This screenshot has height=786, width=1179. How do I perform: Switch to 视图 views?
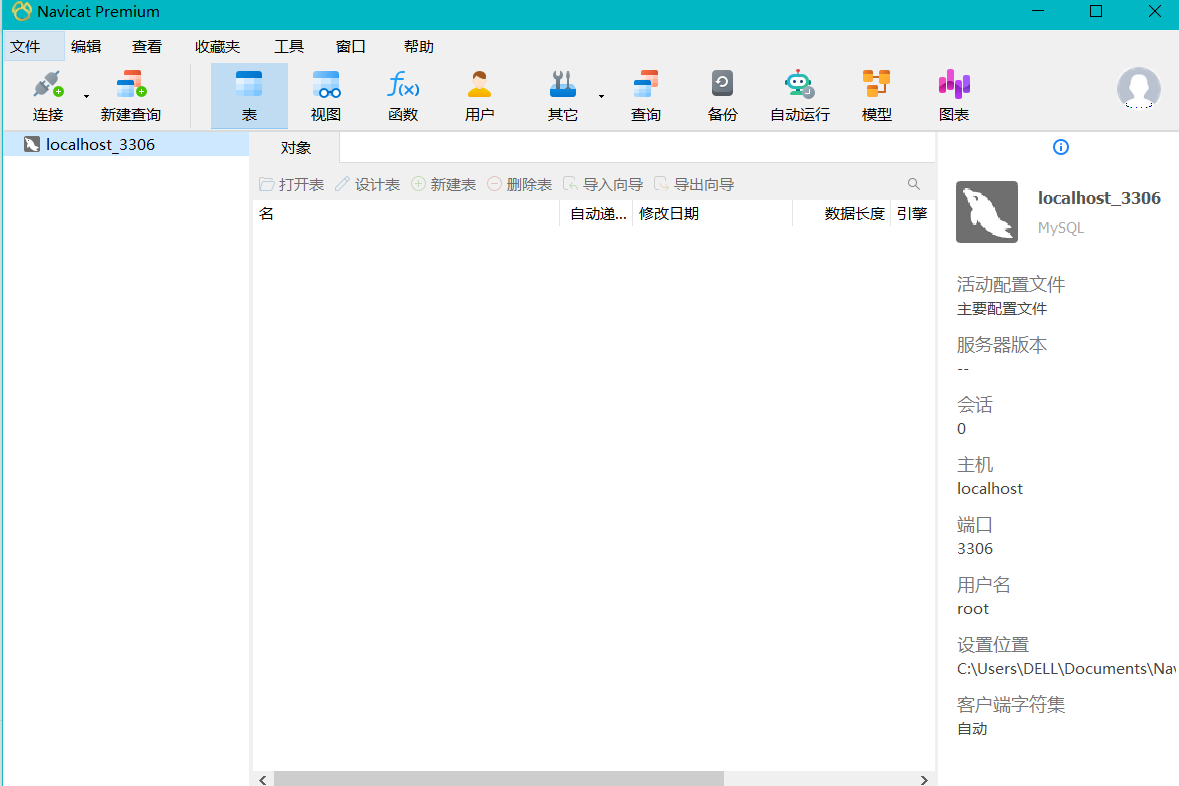326,96
